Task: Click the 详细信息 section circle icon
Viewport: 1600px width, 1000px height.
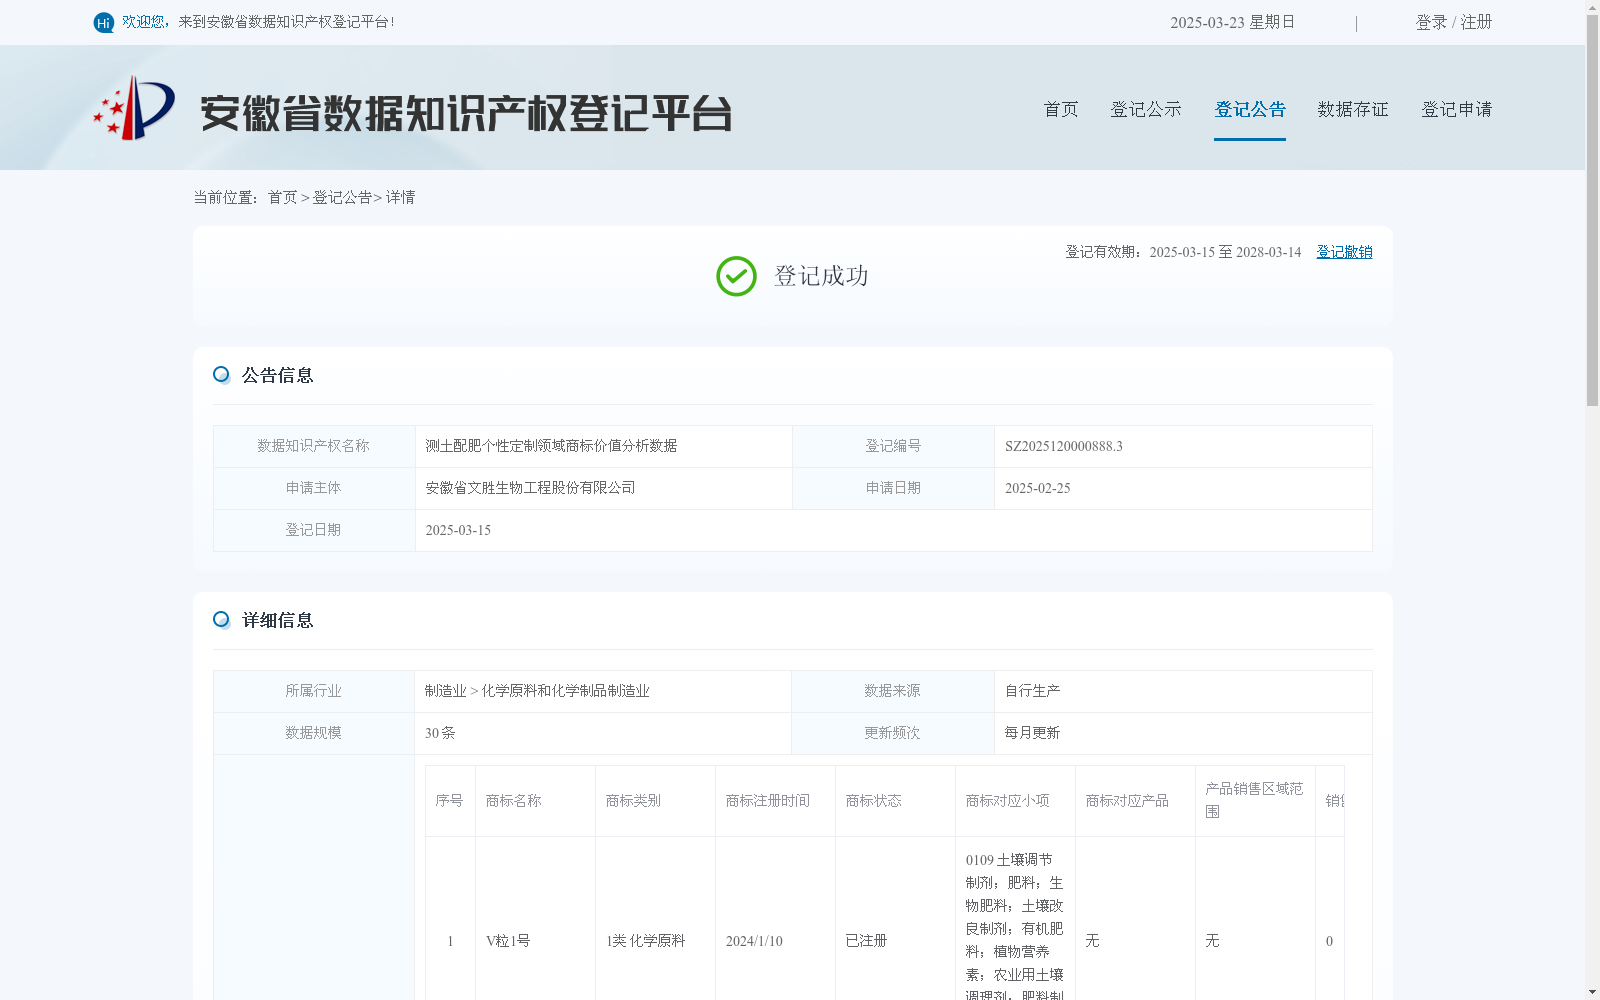Action: pyautogui.click(x=221, y=620)
